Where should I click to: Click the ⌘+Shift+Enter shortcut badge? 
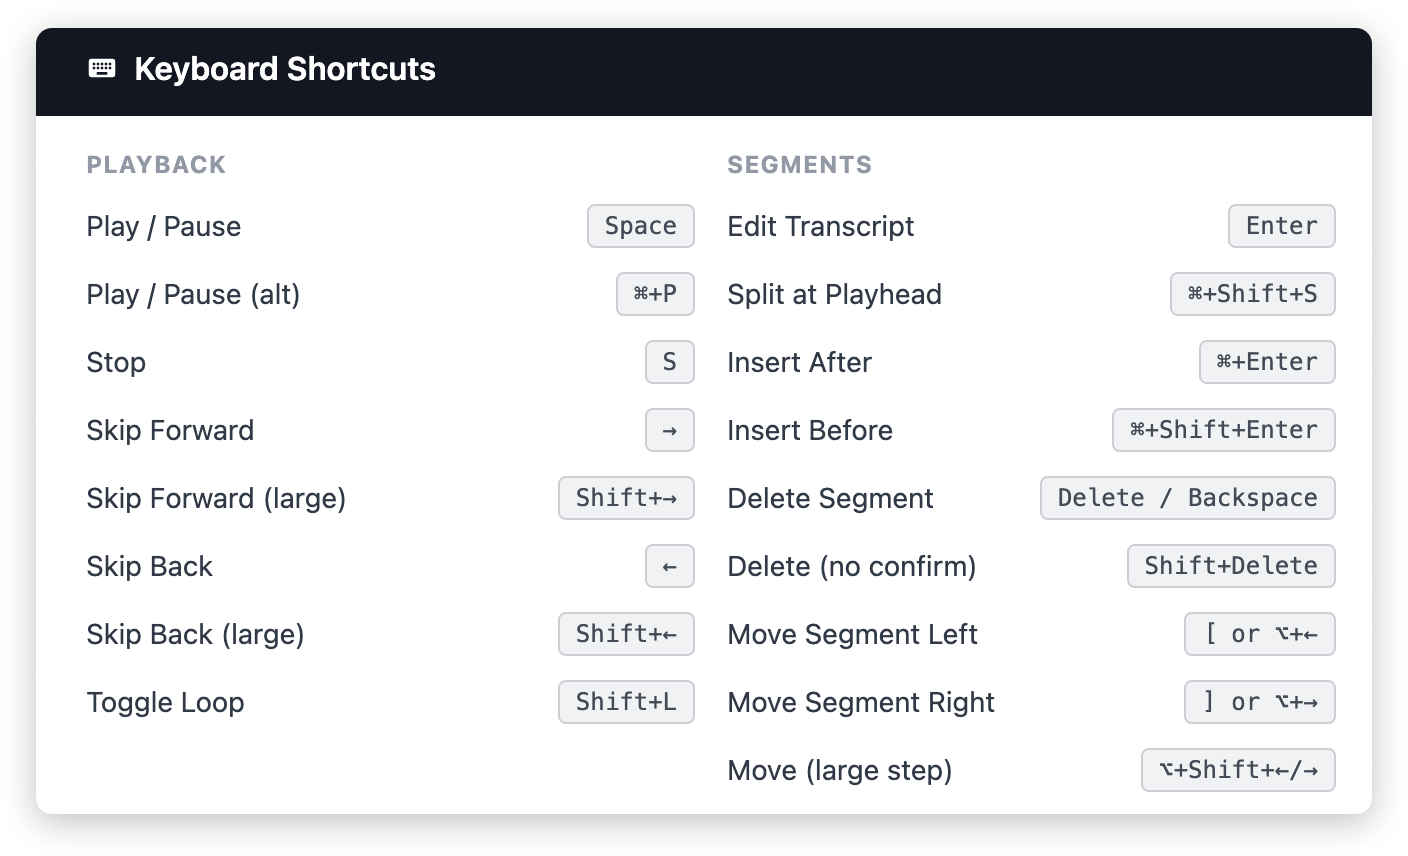pos(1223,430)
